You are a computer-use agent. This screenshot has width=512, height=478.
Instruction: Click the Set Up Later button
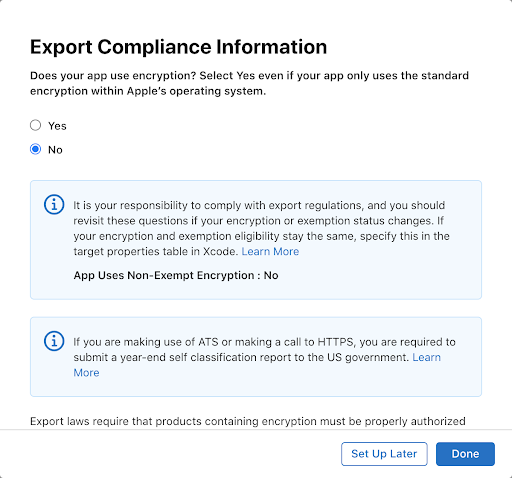384,454
